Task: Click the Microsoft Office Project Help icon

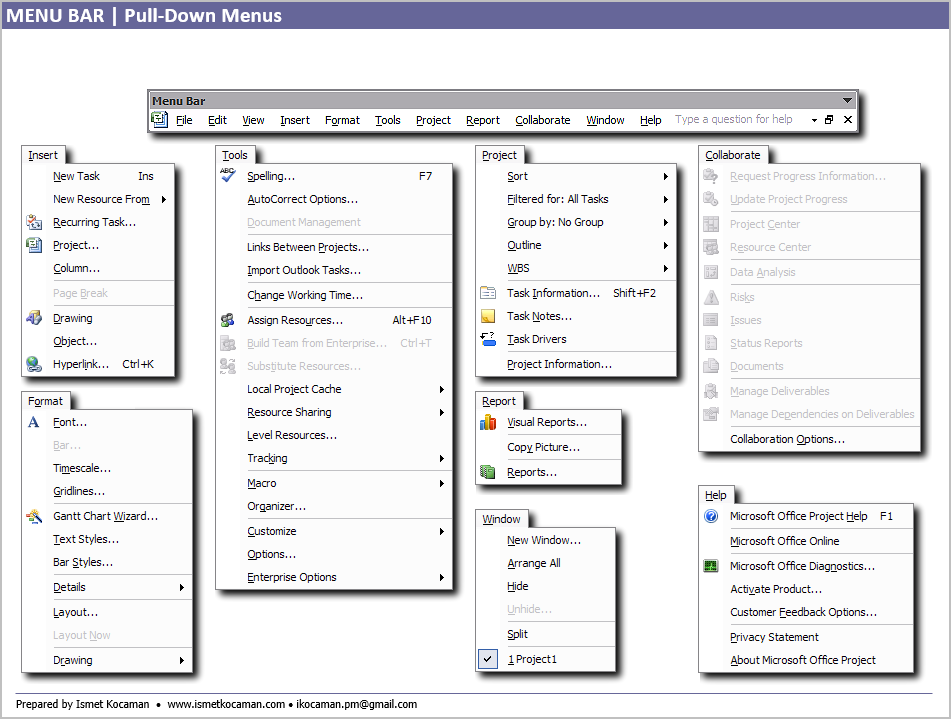Action: 711,517
